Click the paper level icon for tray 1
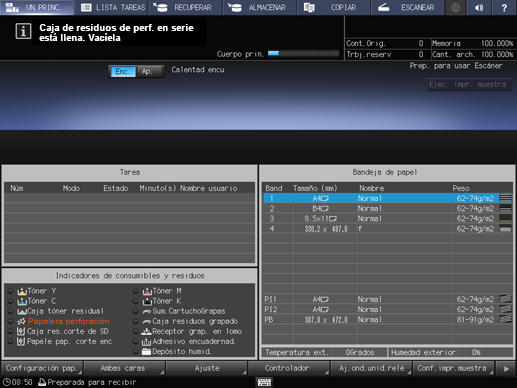 coord(505,198)
